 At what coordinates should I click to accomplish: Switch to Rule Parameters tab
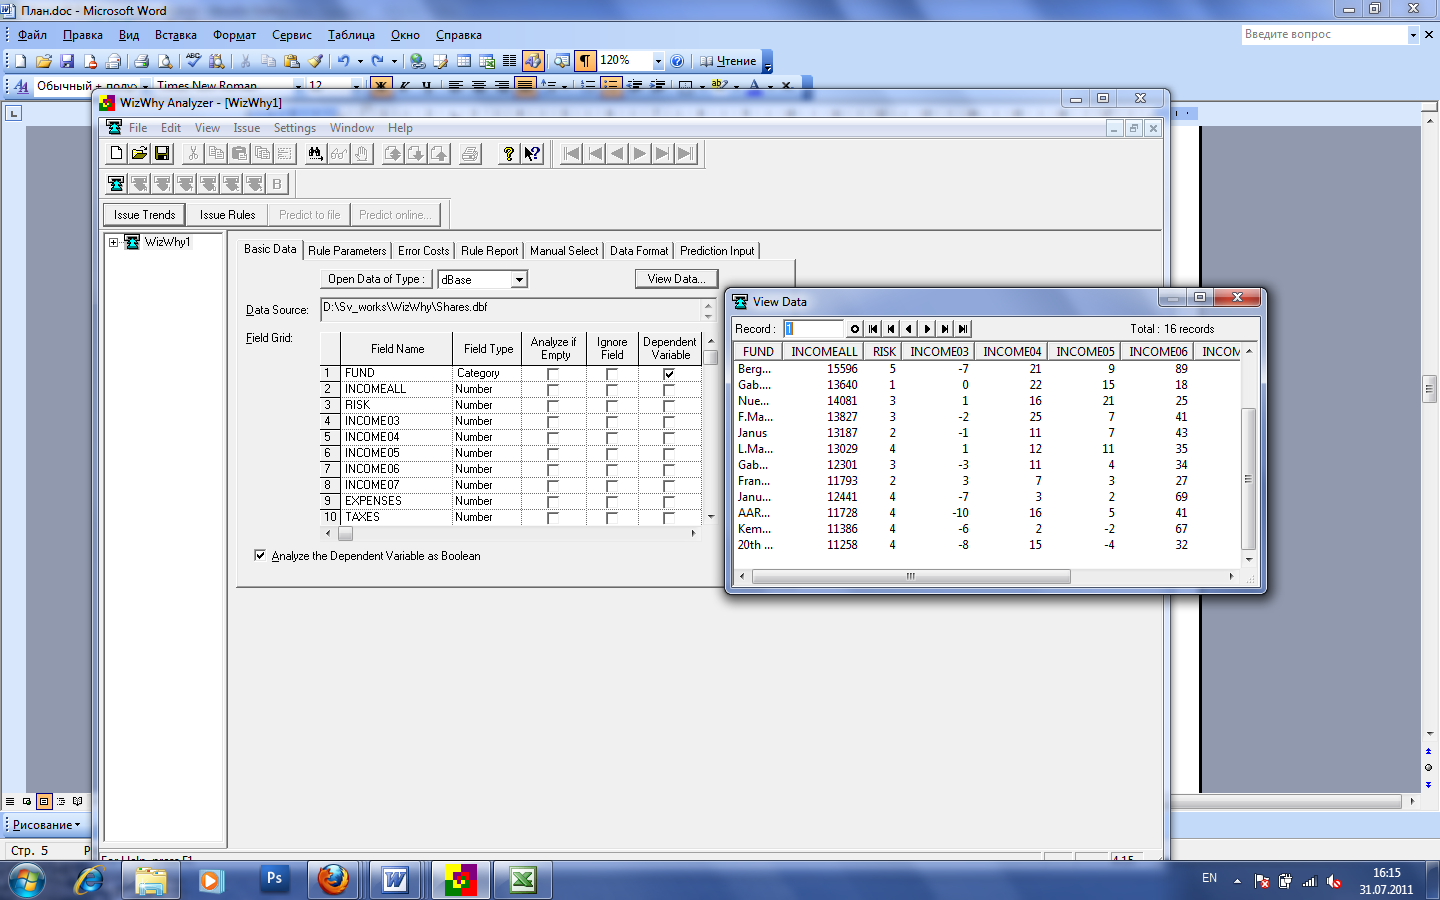pos(347,251)
